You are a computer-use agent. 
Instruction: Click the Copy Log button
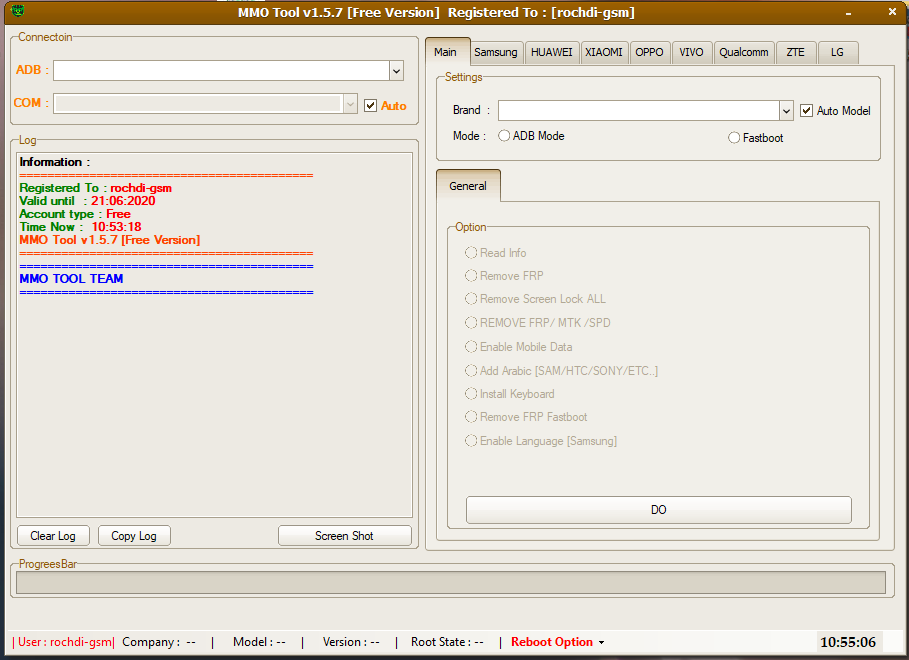(134, 536)
